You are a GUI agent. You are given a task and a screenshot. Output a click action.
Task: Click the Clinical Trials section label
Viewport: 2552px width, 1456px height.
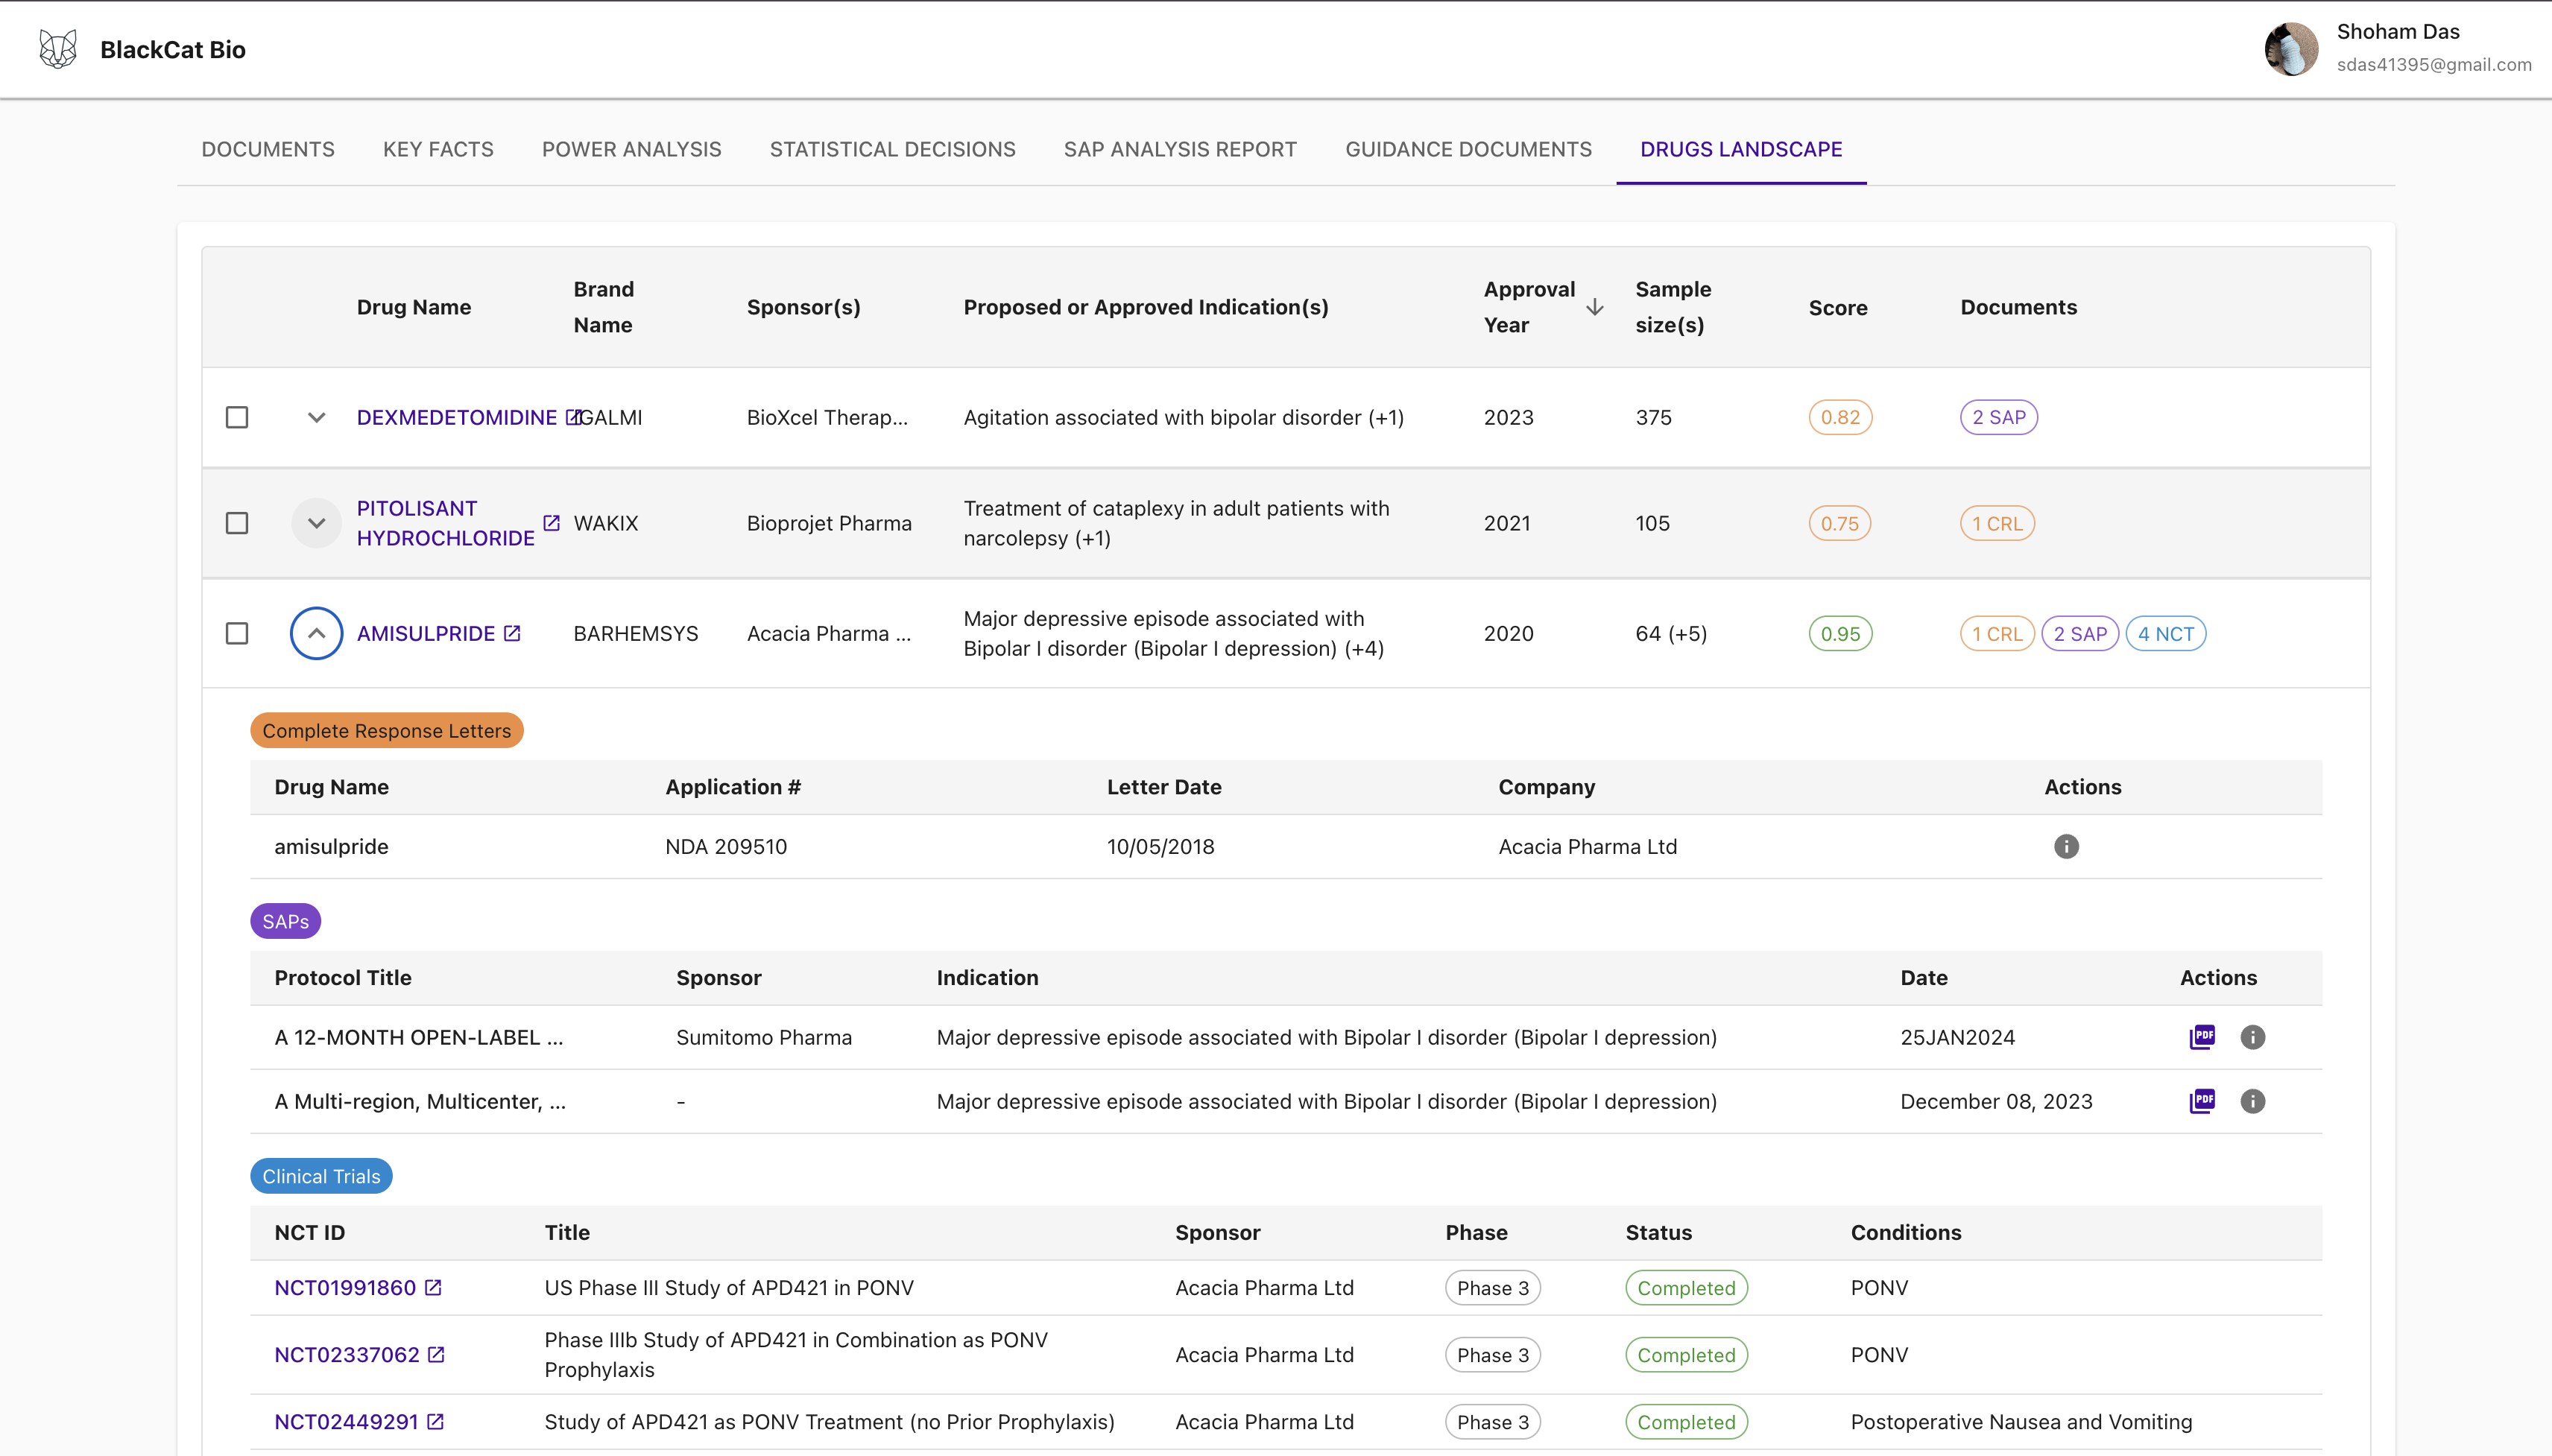(322, 1176)
